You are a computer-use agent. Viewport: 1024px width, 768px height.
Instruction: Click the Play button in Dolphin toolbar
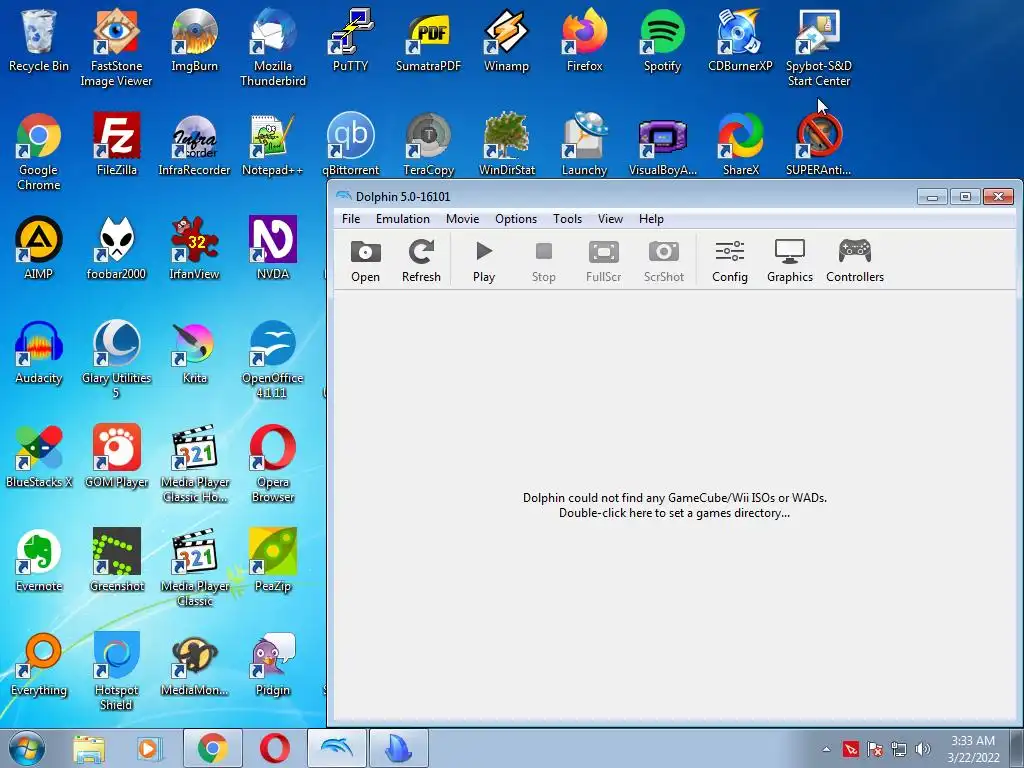484,261
